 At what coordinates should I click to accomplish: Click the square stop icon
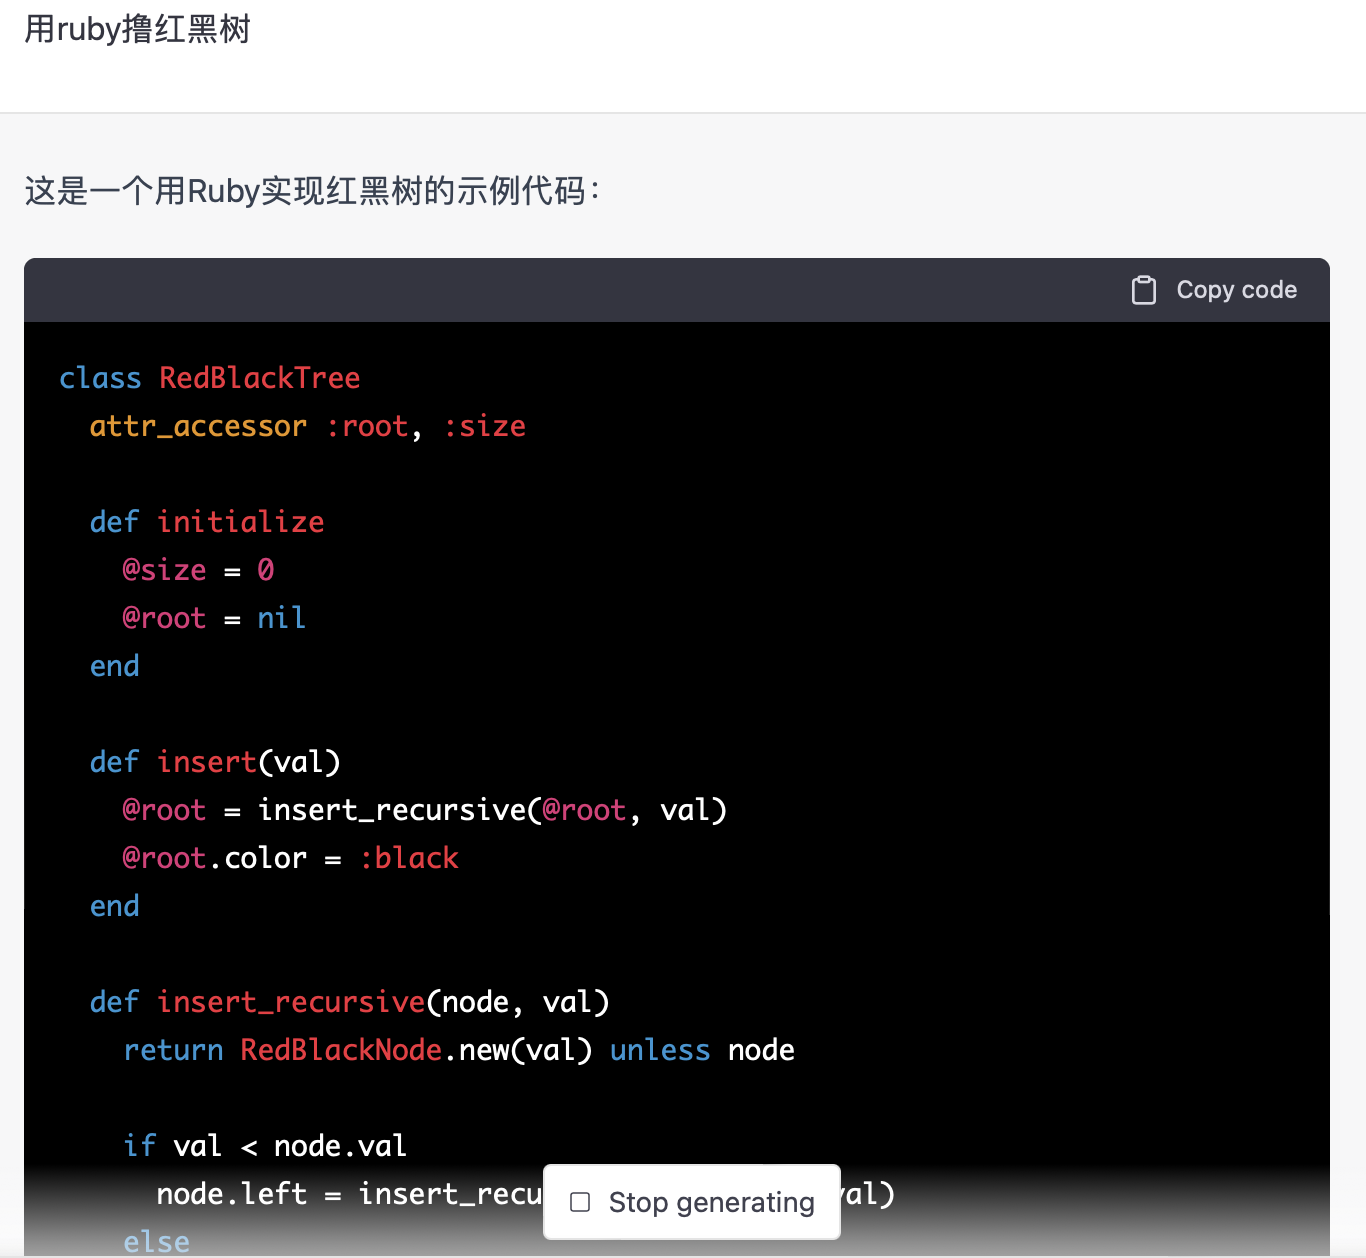click(x=580, y=1202)
